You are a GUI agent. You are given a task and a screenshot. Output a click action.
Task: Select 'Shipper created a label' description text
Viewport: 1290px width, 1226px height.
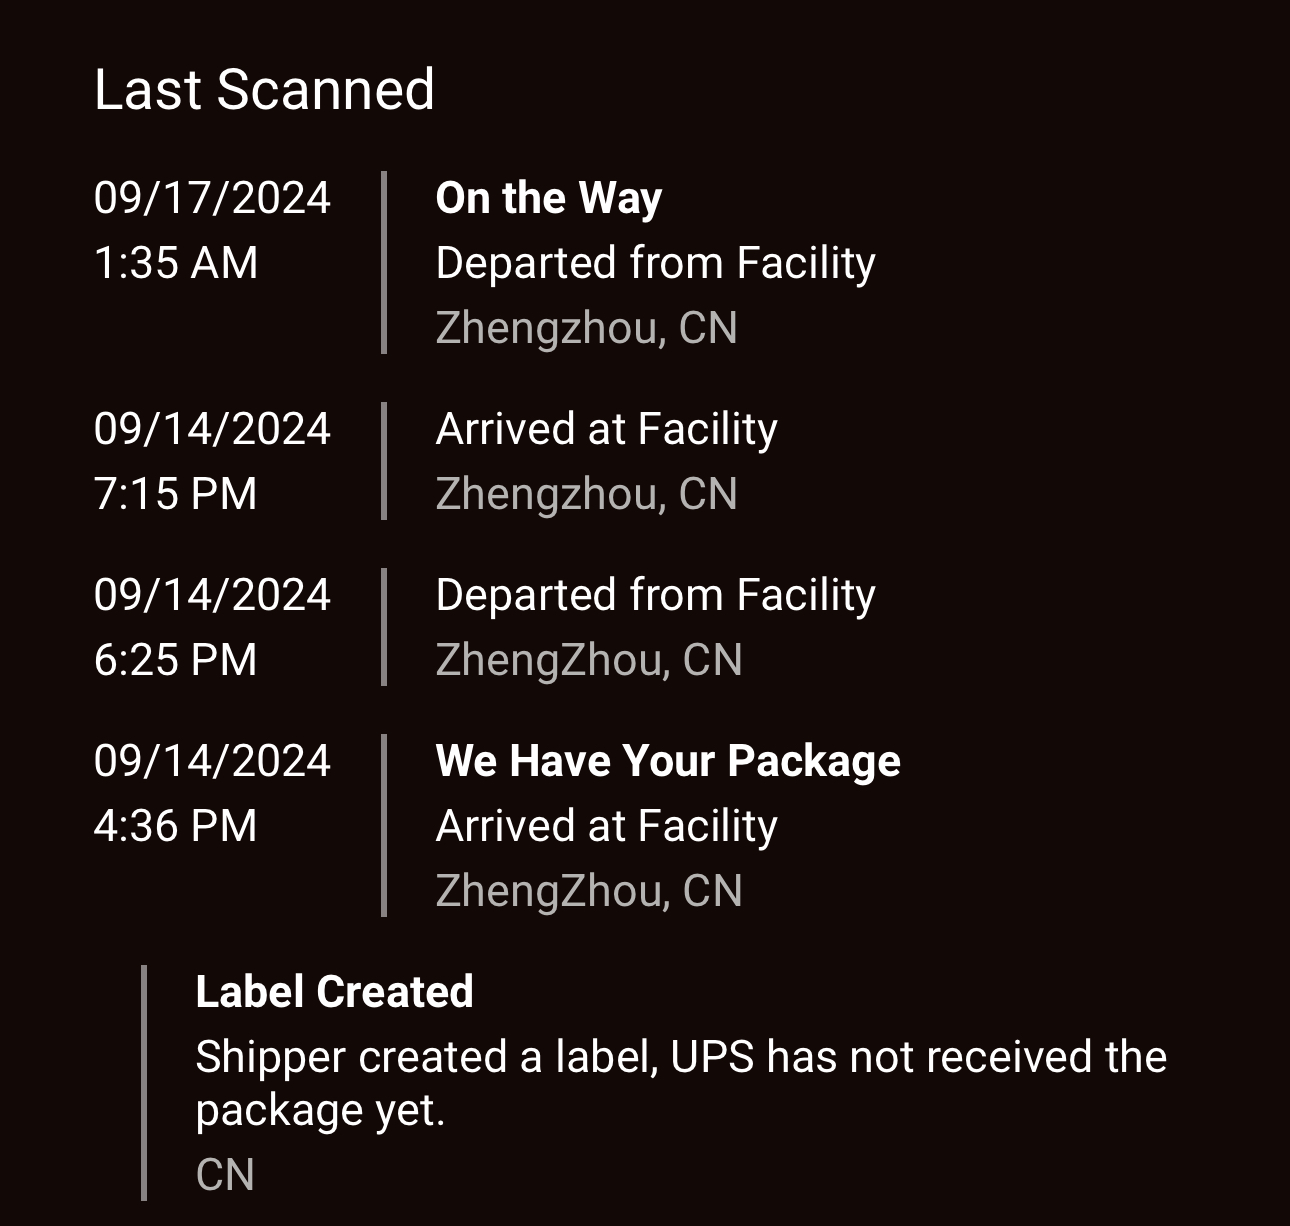[x=681, y=1084]
